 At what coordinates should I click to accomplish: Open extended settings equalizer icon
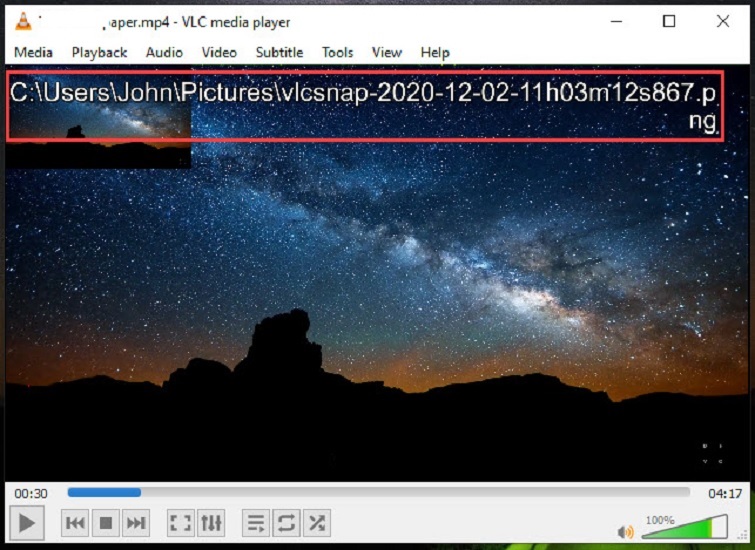(211, 523)
